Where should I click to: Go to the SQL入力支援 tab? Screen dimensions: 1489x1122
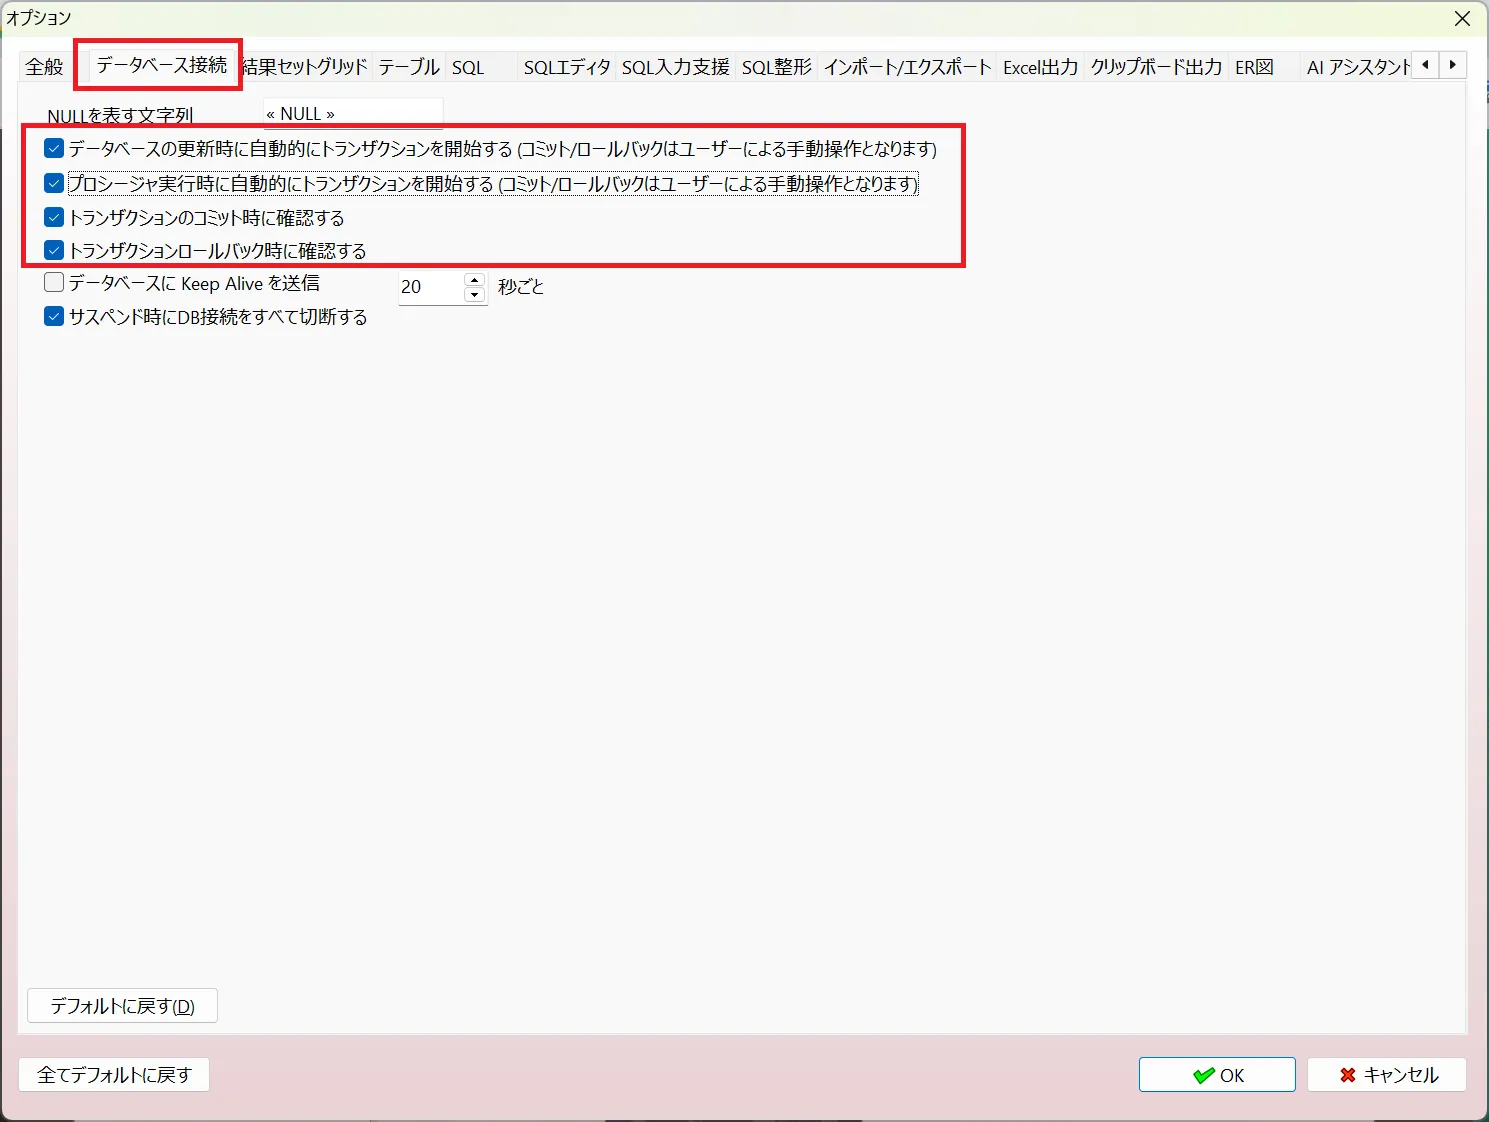676,67
